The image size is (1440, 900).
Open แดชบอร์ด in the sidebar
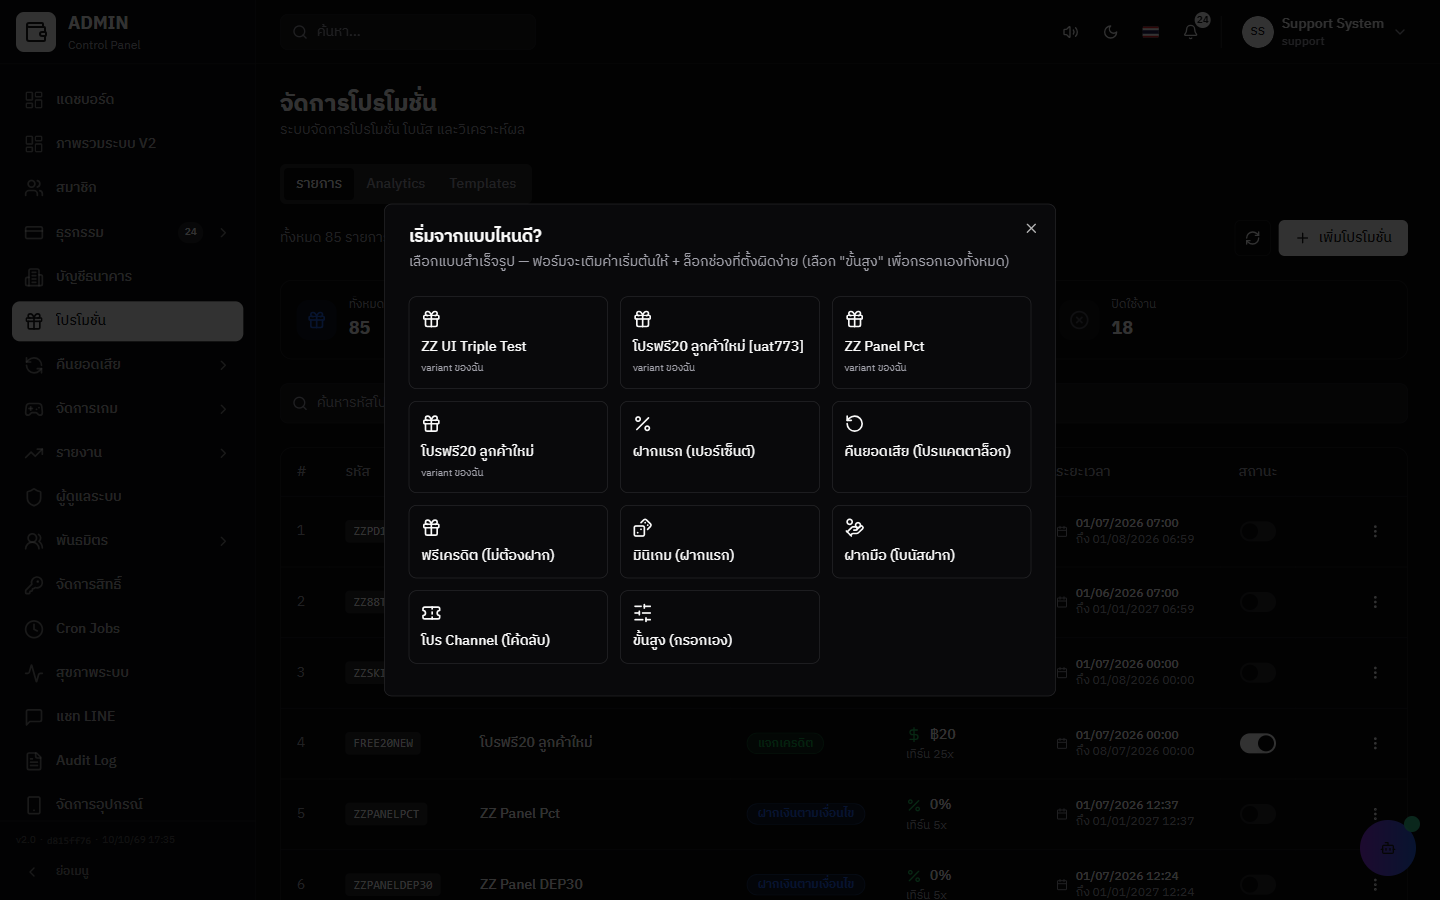click(x=127, y=100)
